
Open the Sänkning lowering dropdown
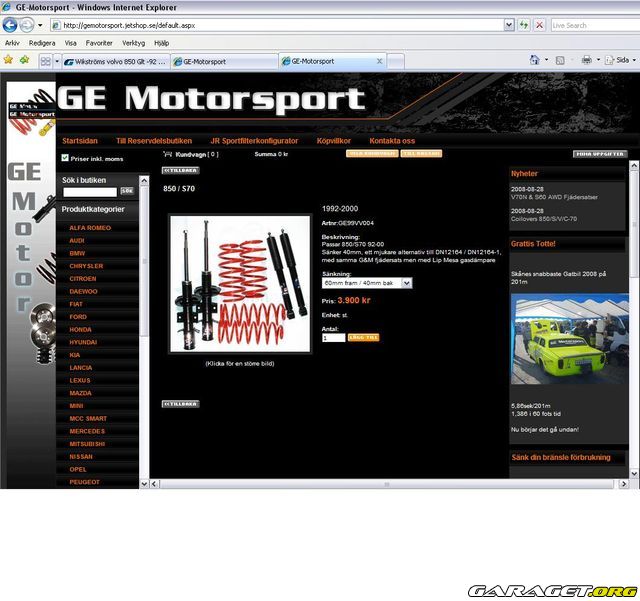[x=367, y=283]
